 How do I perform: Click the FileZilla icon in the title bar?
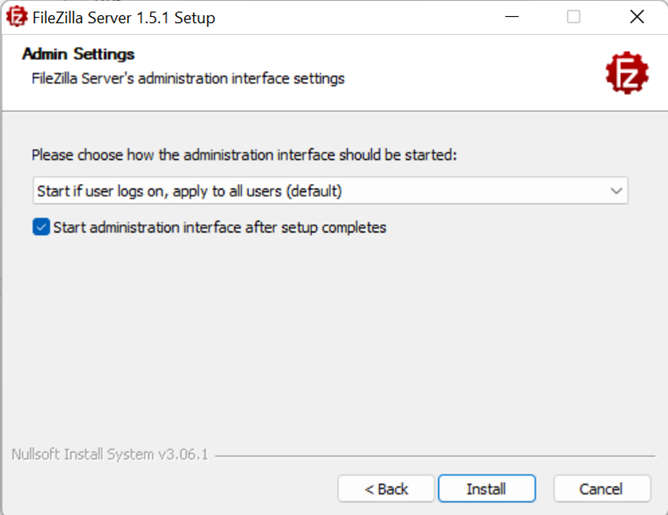coord(17,17)
